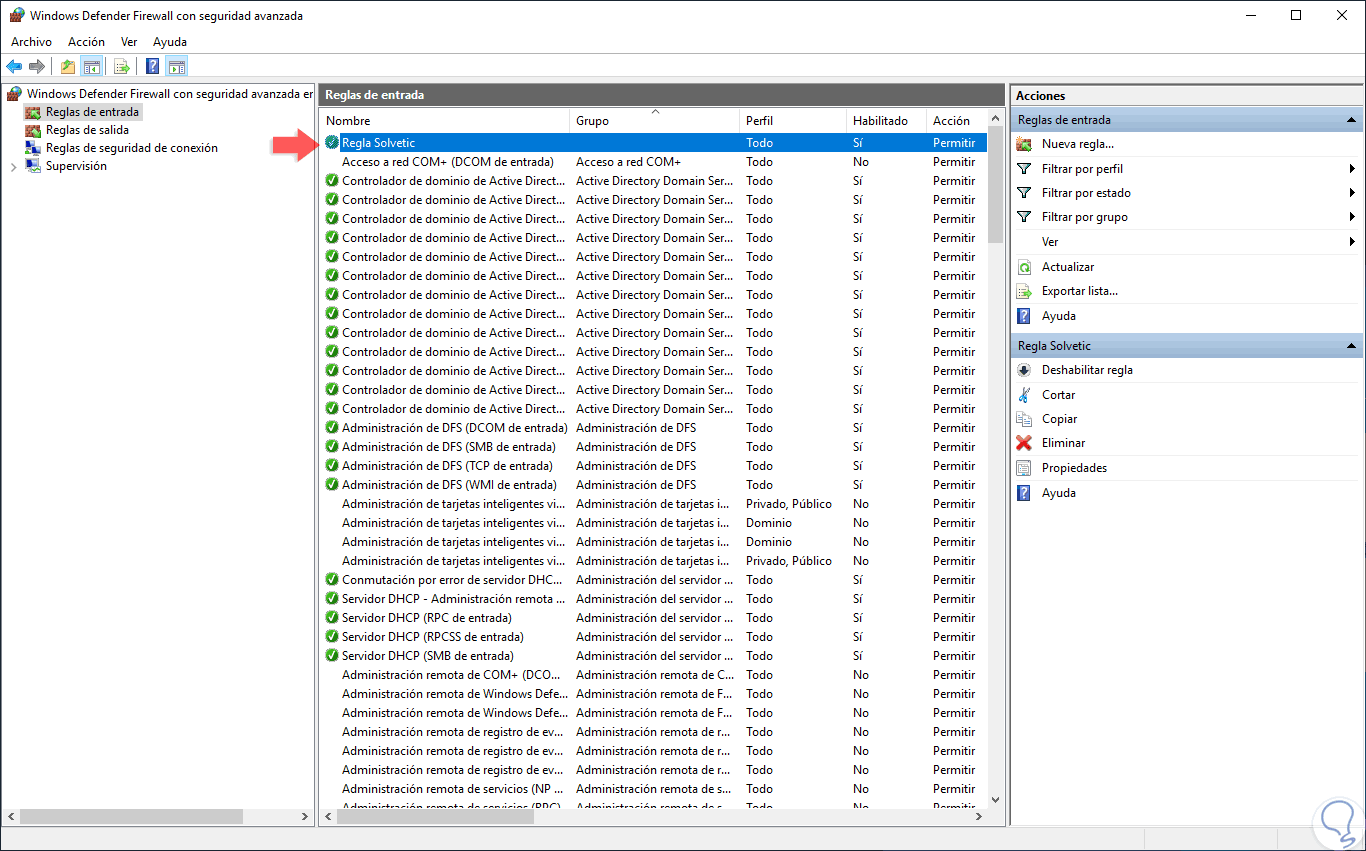Sort the rules by the Perfil column header

[794, 121]
